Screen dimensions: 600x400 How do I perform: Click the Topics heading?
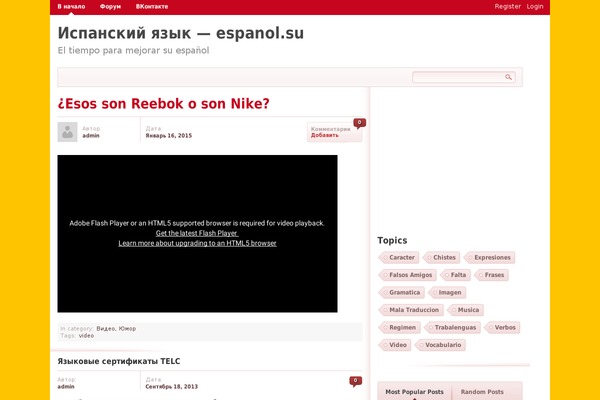pos(392,240)
